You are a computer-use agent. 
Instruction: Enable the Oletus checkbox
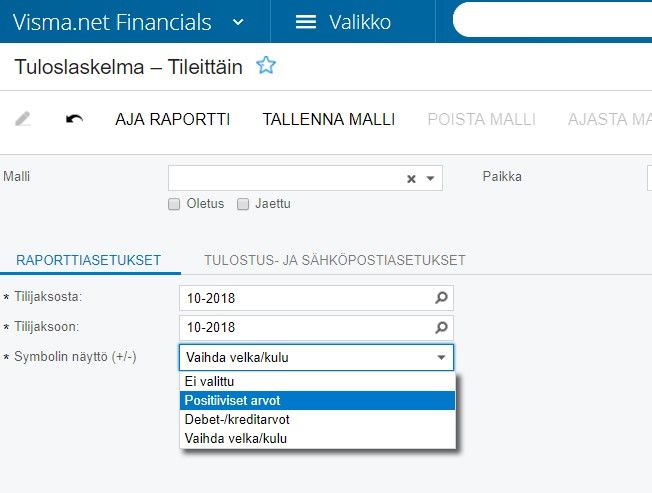point(174,204)
